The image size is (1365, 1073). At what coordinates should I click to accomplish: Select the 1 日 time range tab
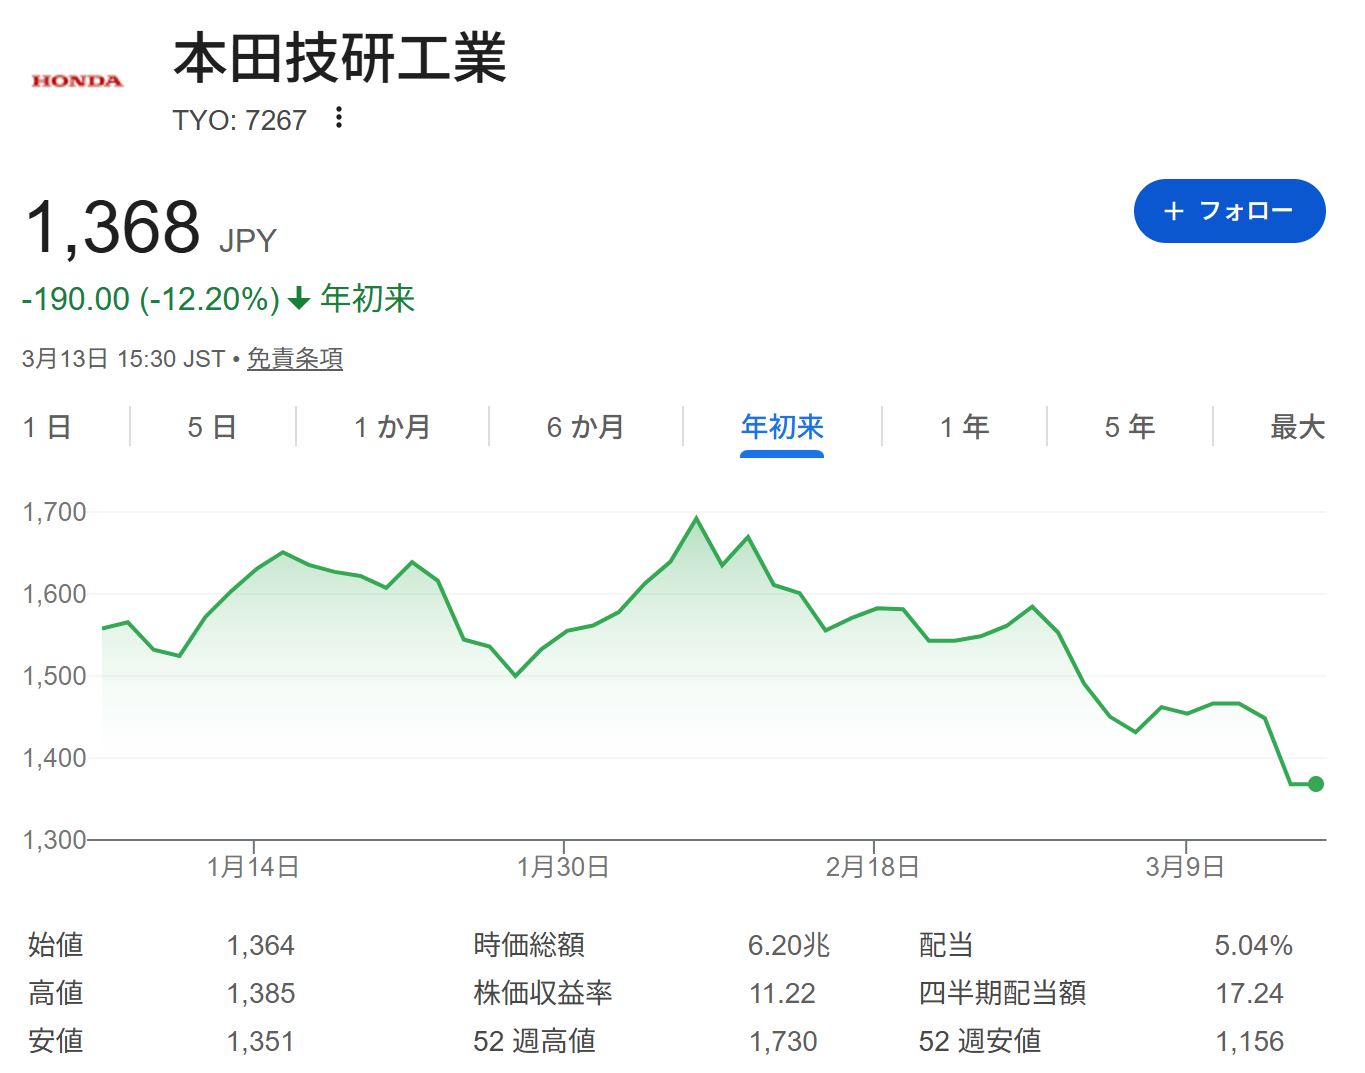tap(47, 428)
